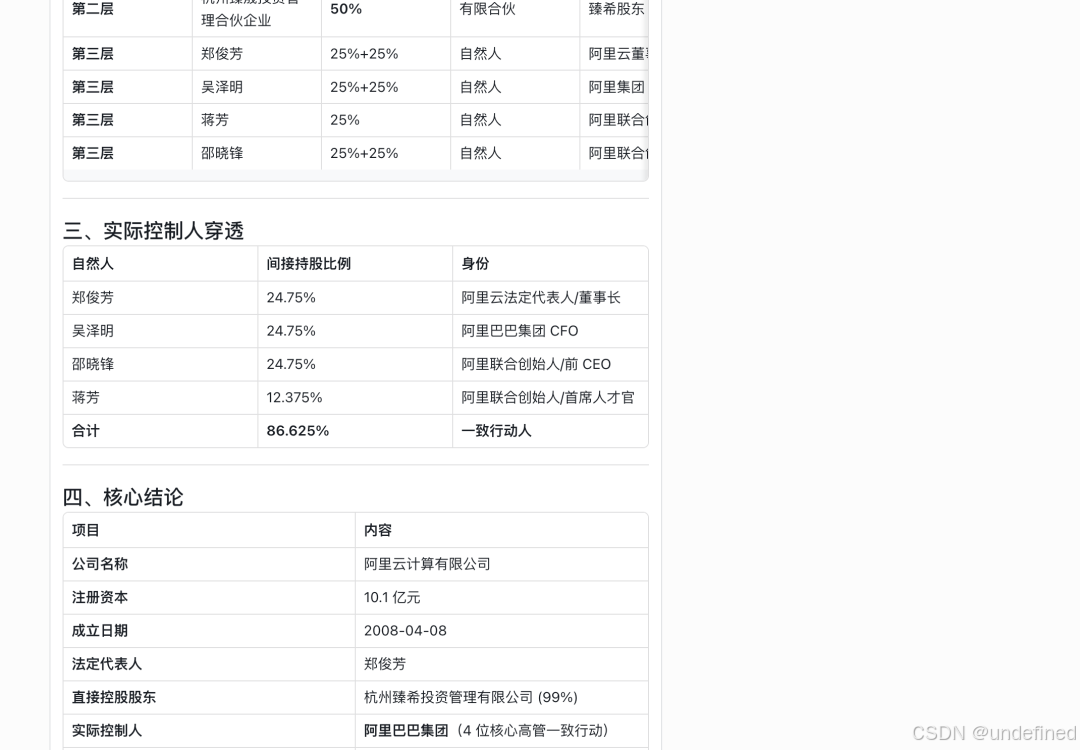
Task: Click 25%+25% in 邵晓锋's layer row
Action: pyautogui.click(x=364, y=153)
